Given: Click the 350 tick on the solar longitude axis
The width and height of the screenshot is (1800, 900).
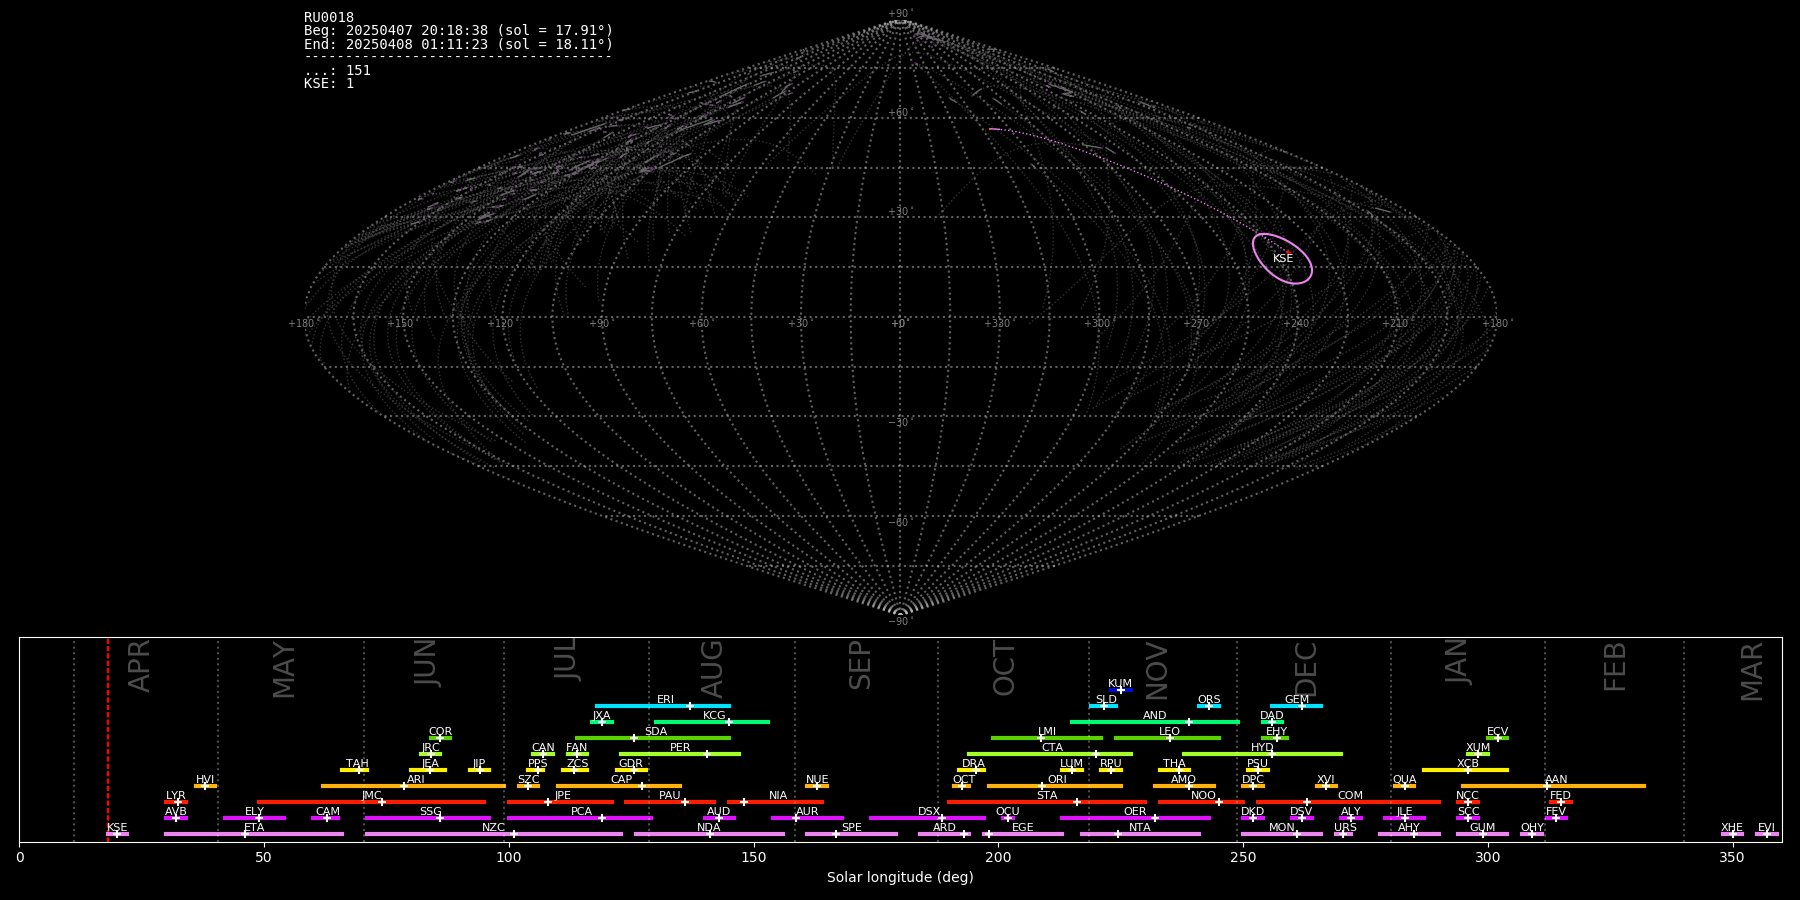Looking at the screenshot, I should pyautogui.click(x=1733, y=858).
